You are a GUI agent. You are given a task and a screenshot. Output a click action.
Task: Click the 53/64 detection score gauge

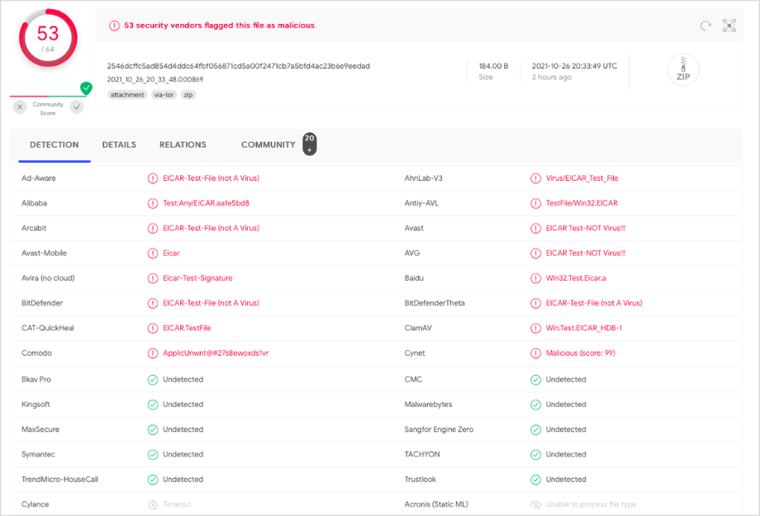pos(48,38)
